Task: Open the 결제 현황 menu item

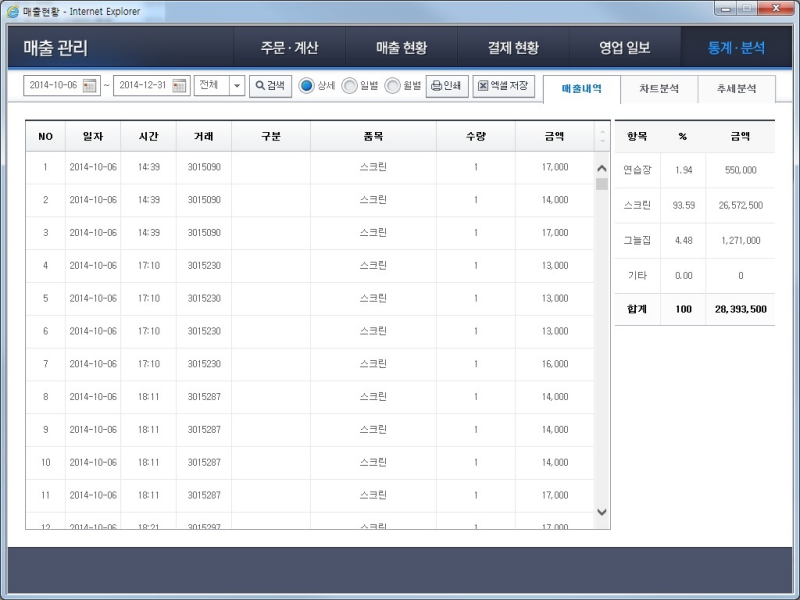Action: pyautogui.click(x=512, y=46)
